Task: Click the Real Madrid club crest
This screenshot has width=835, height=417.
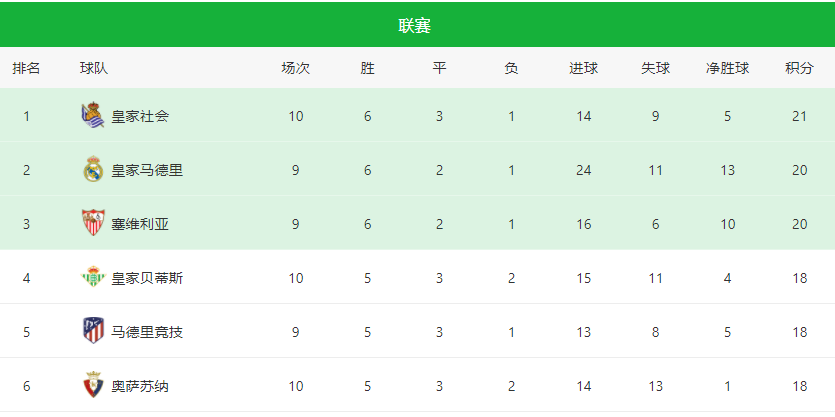Action: [93, 169]
